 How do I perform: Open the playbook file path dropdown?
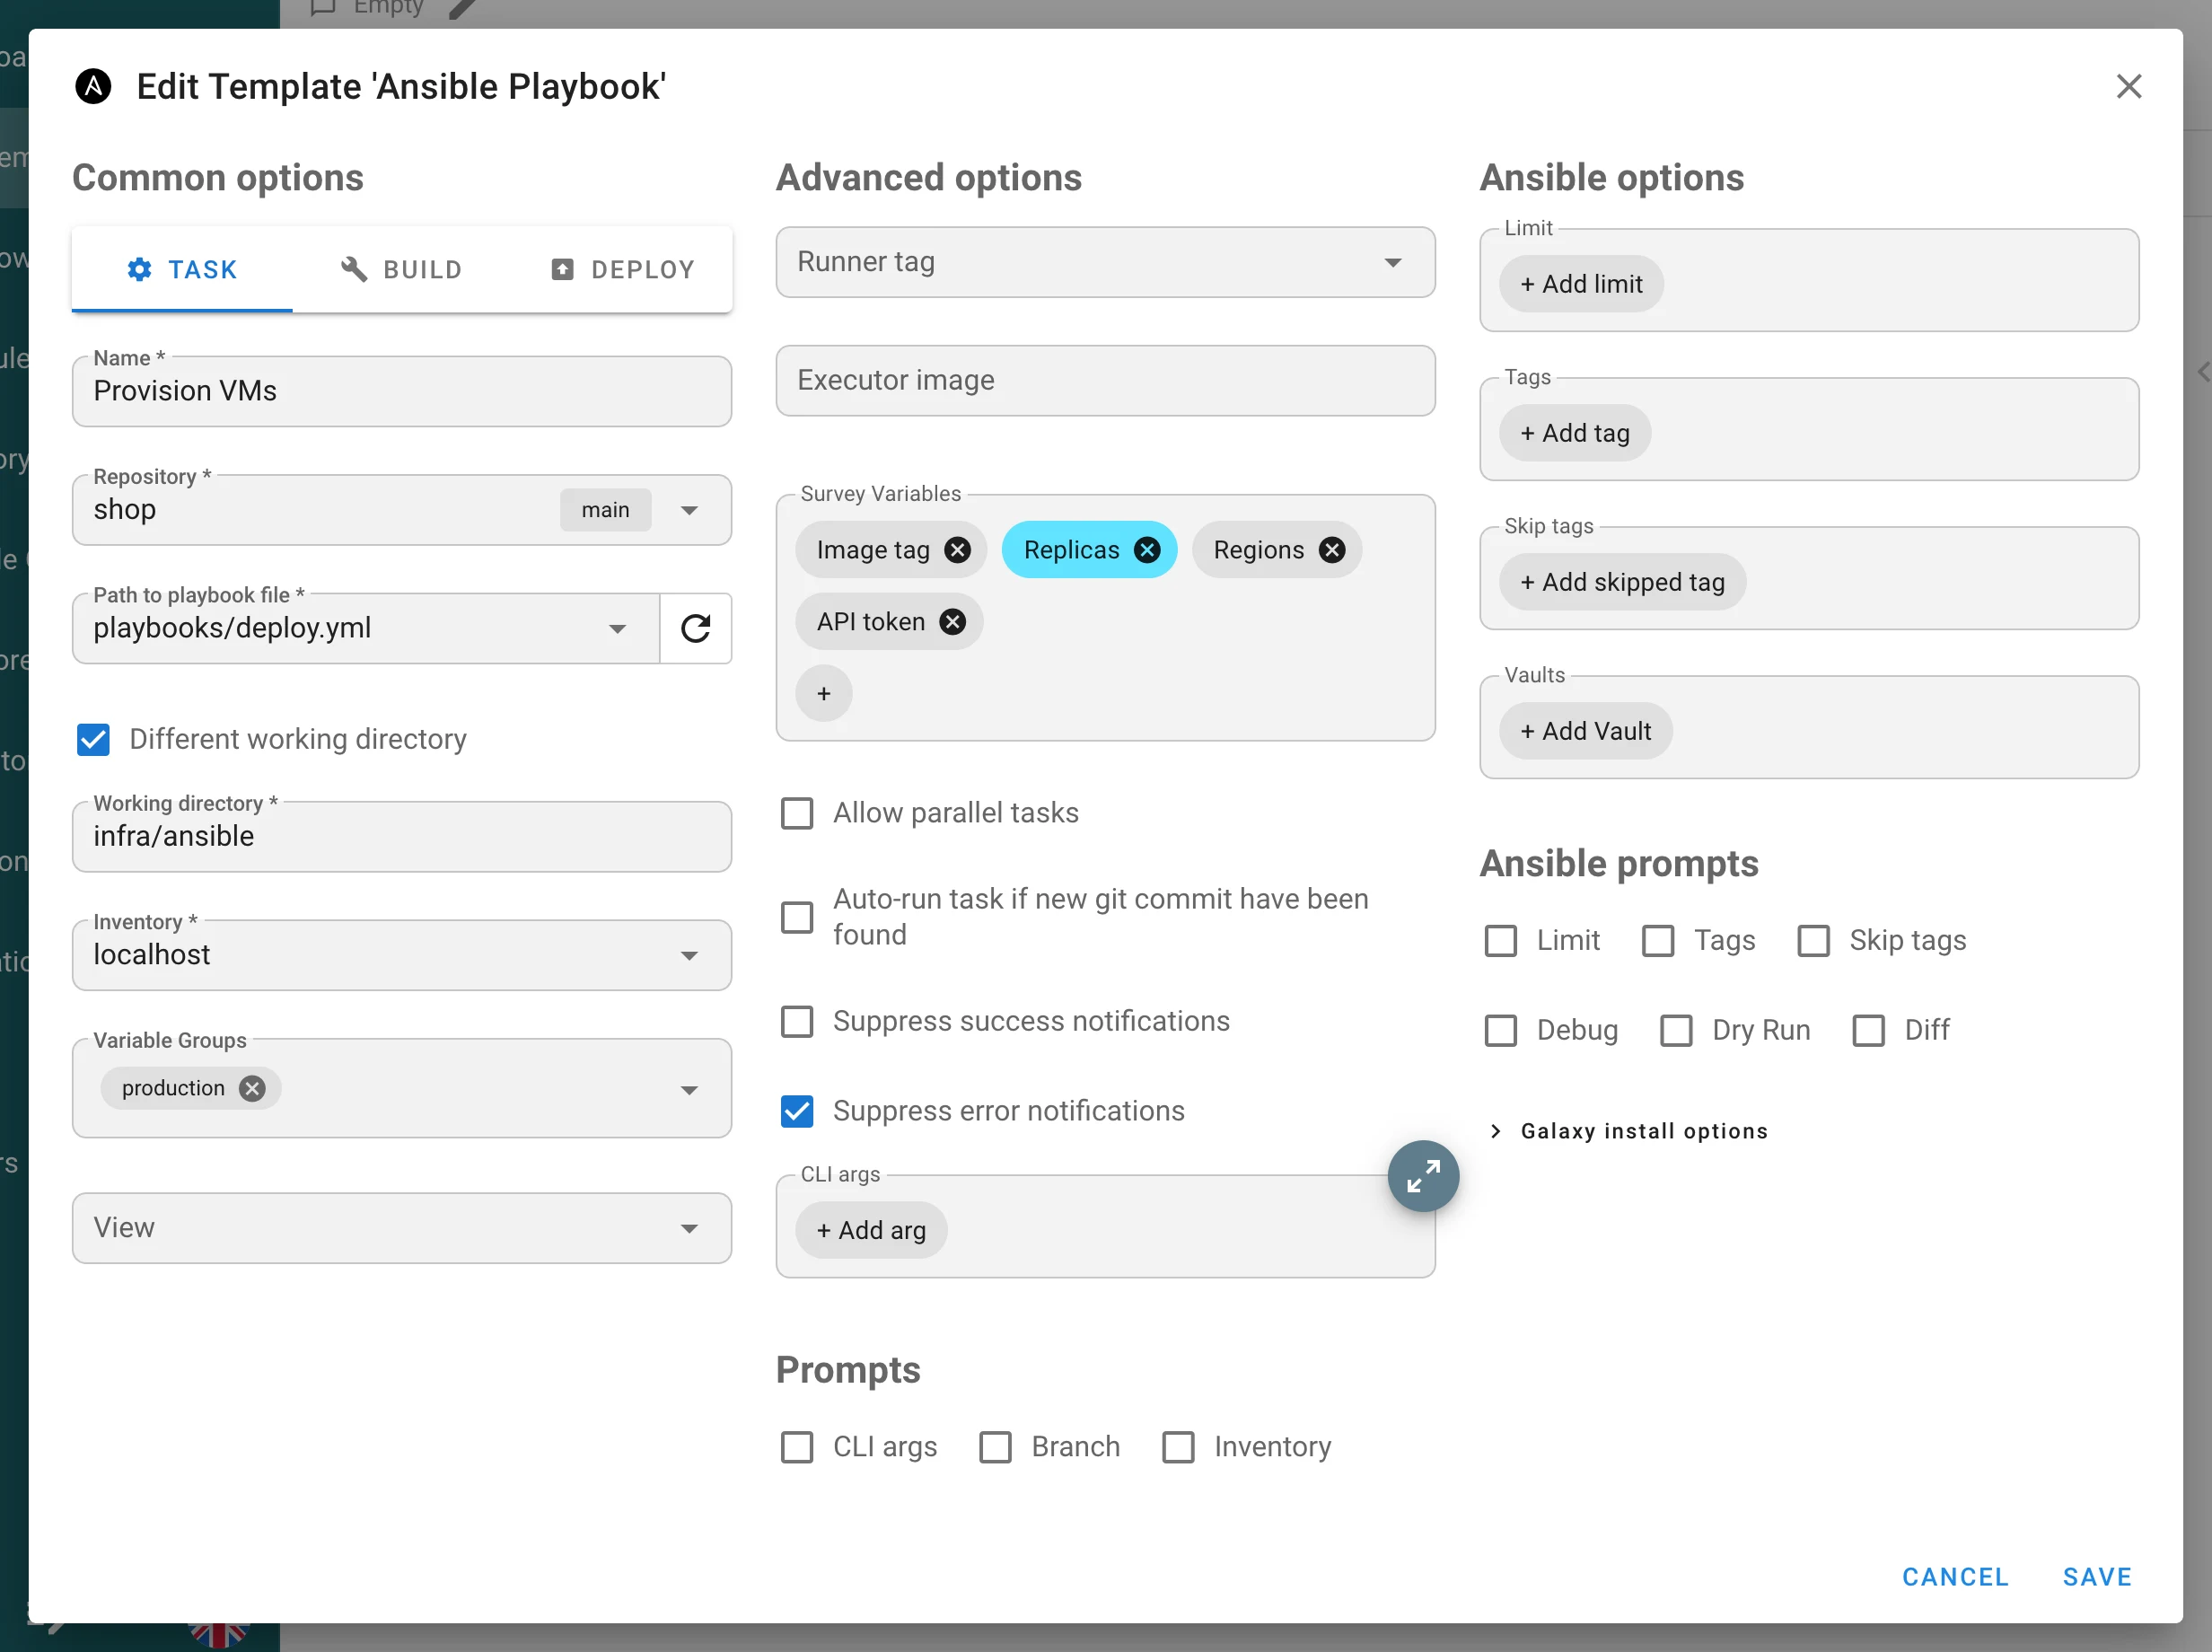(617, 629)
